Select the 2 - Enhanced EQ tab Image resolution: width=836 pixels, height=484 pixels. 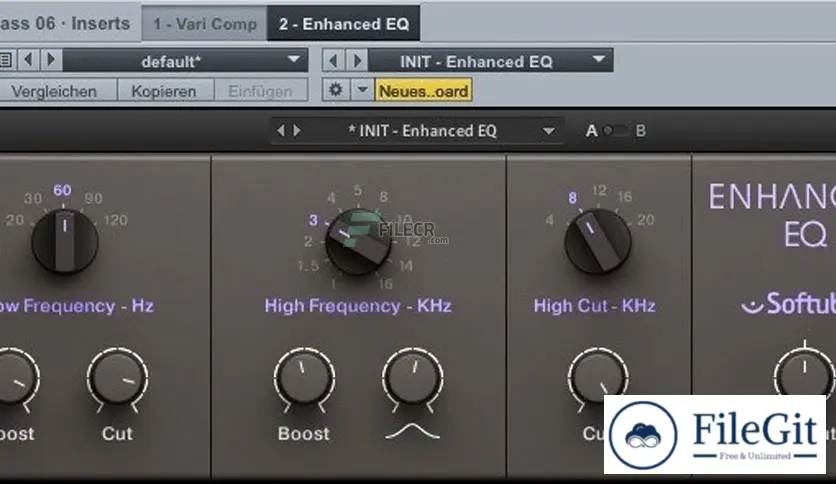coord(344,24)
